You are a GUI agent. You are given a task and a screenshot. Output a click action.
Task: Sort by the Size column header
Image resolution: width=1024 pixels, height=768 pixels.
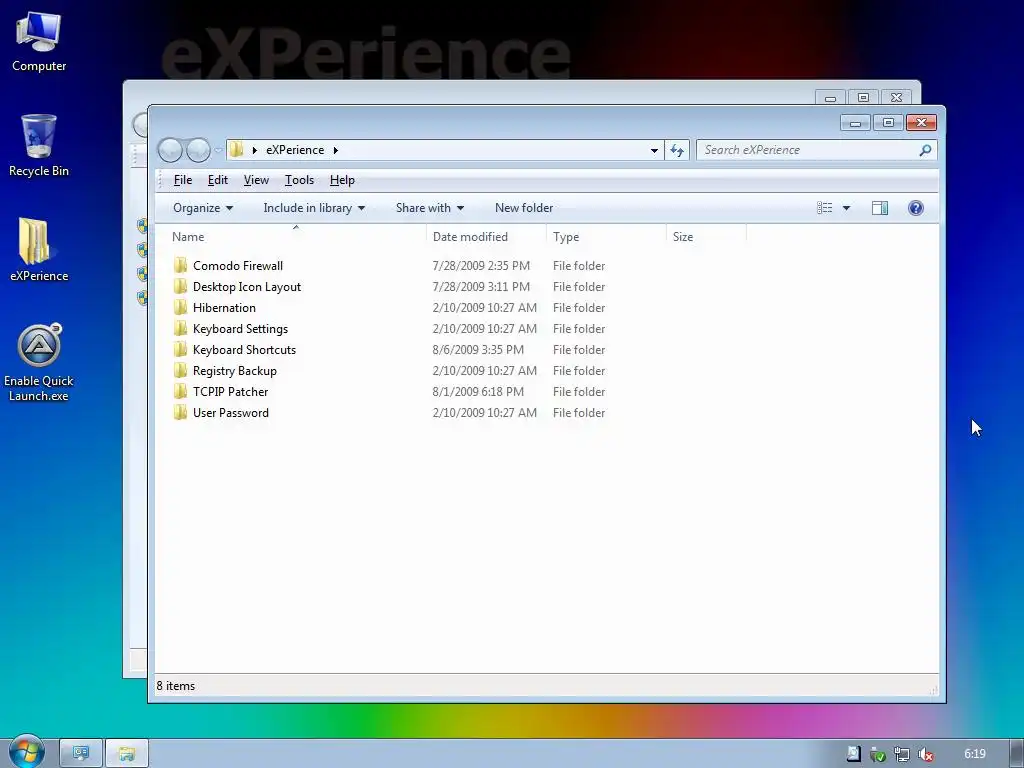pyautogui.click(x=706, y=236)
